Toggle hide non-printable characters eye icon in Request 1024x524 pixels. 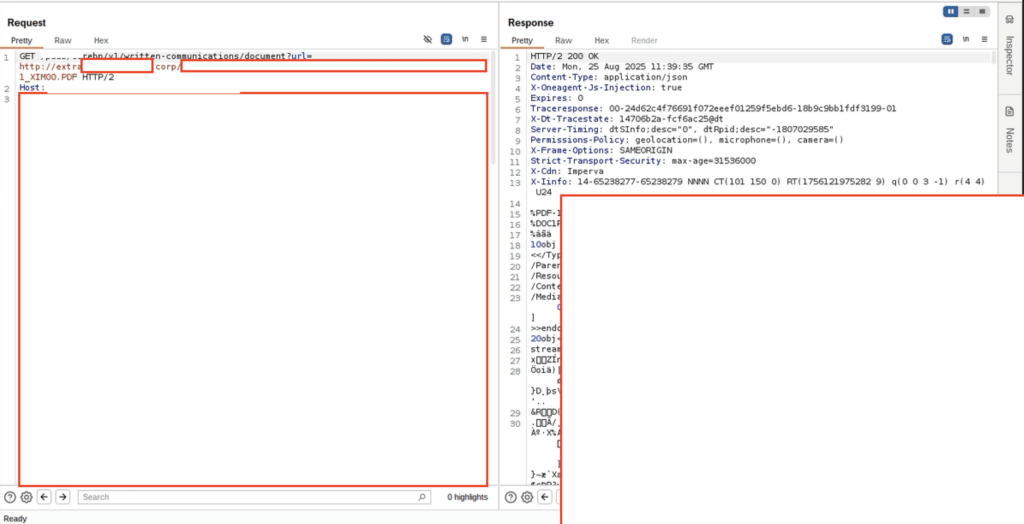point(428,40)
